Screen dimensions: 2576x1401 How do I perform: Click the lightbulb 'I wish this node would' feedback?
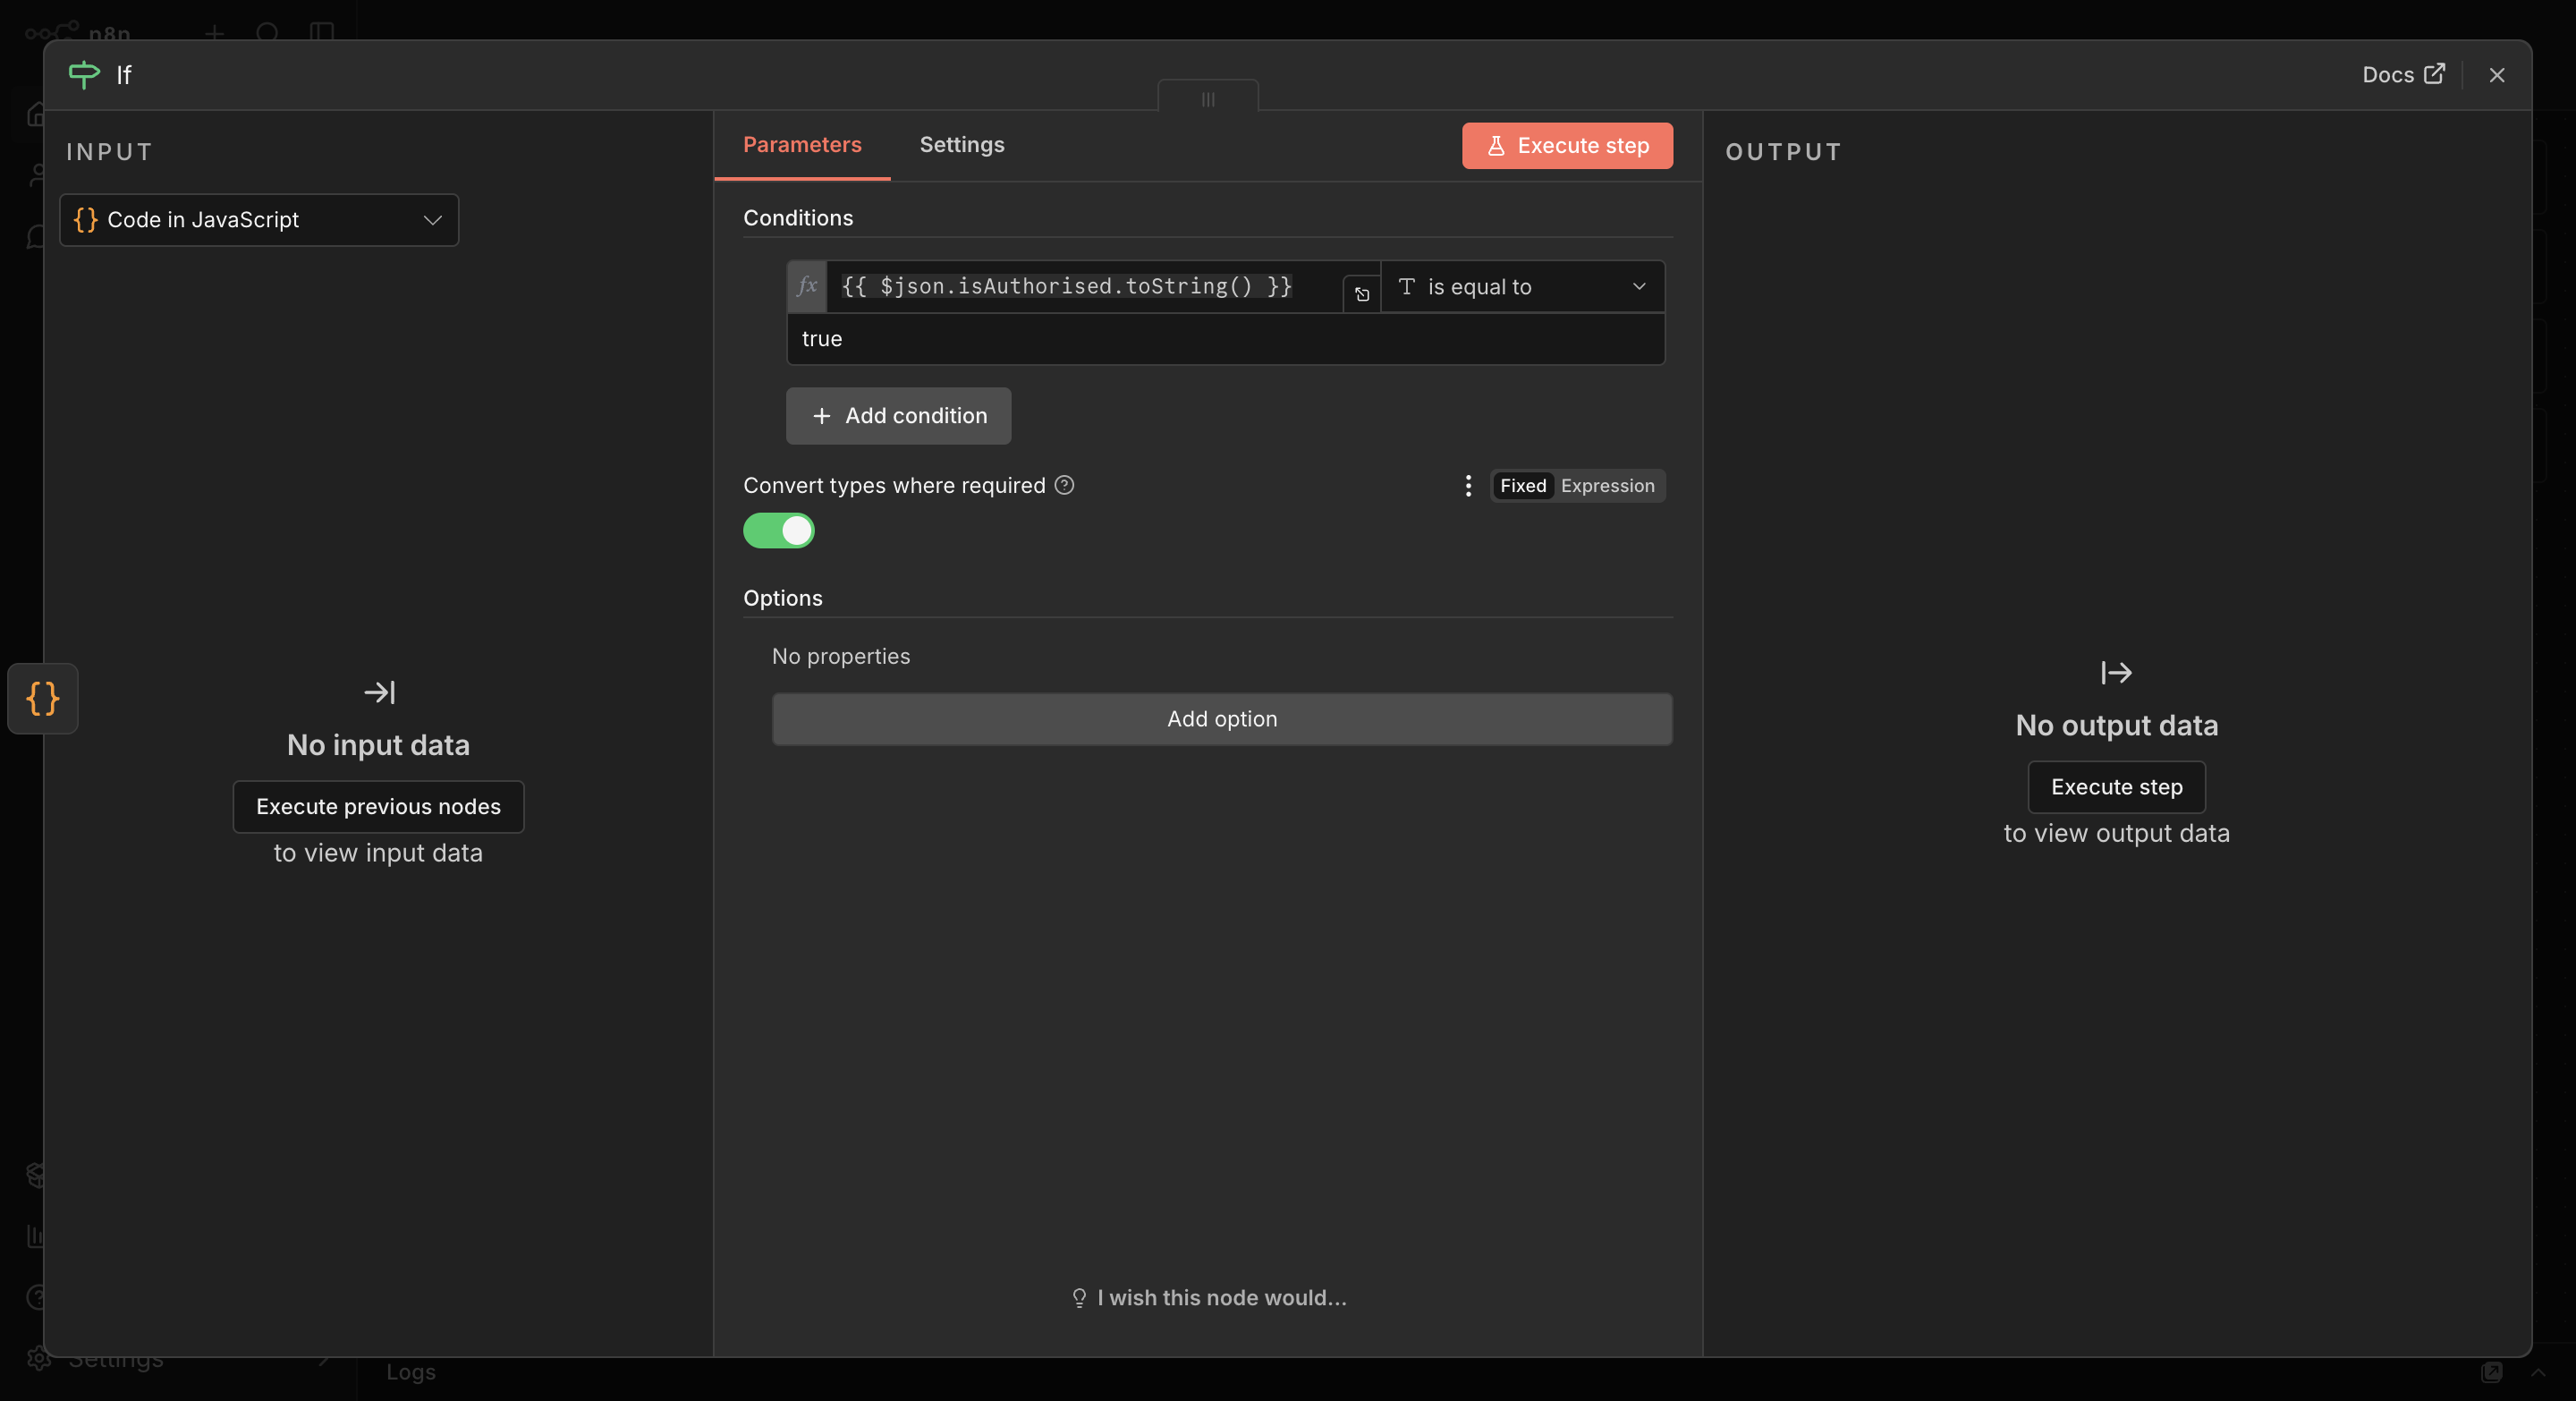pyautogui.click(x=1208, y=1297)
